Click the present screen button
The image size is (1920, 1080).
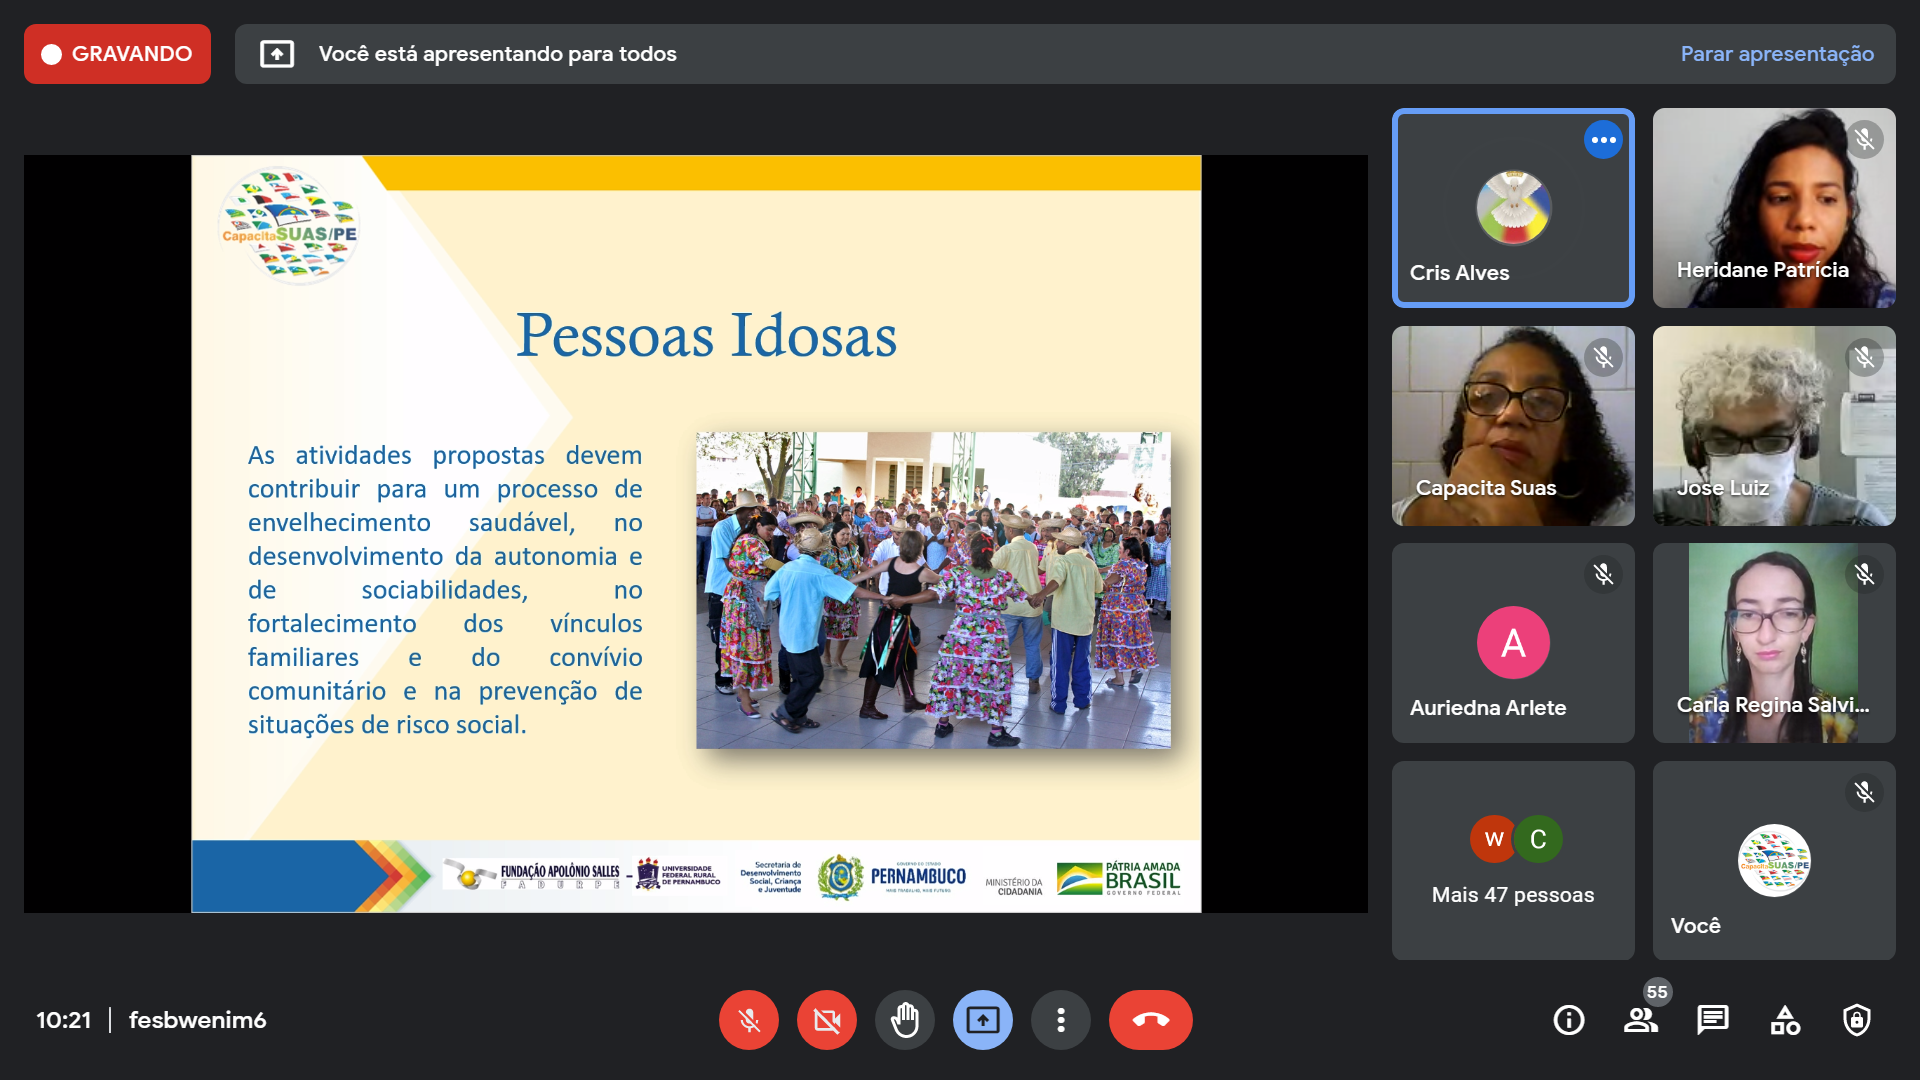983,1020
